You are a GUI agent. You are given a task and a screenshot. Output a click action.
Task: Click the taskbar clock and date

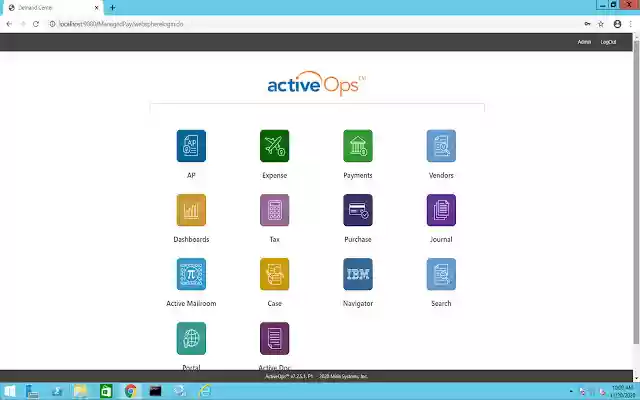(x=623, y=391)
